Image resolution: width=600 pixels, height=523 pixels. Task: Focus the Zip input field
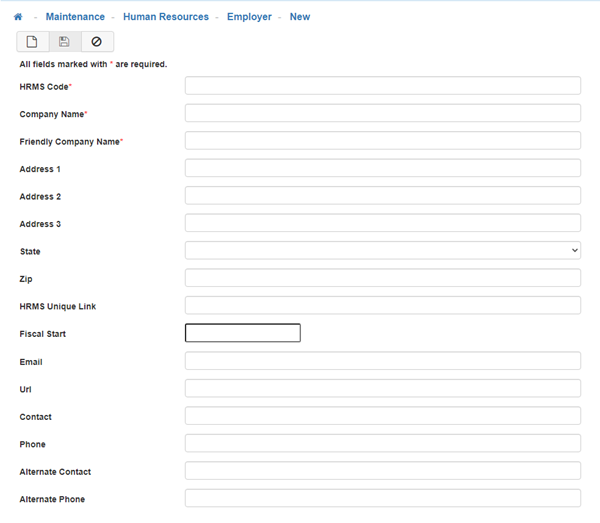coord(382,278)
